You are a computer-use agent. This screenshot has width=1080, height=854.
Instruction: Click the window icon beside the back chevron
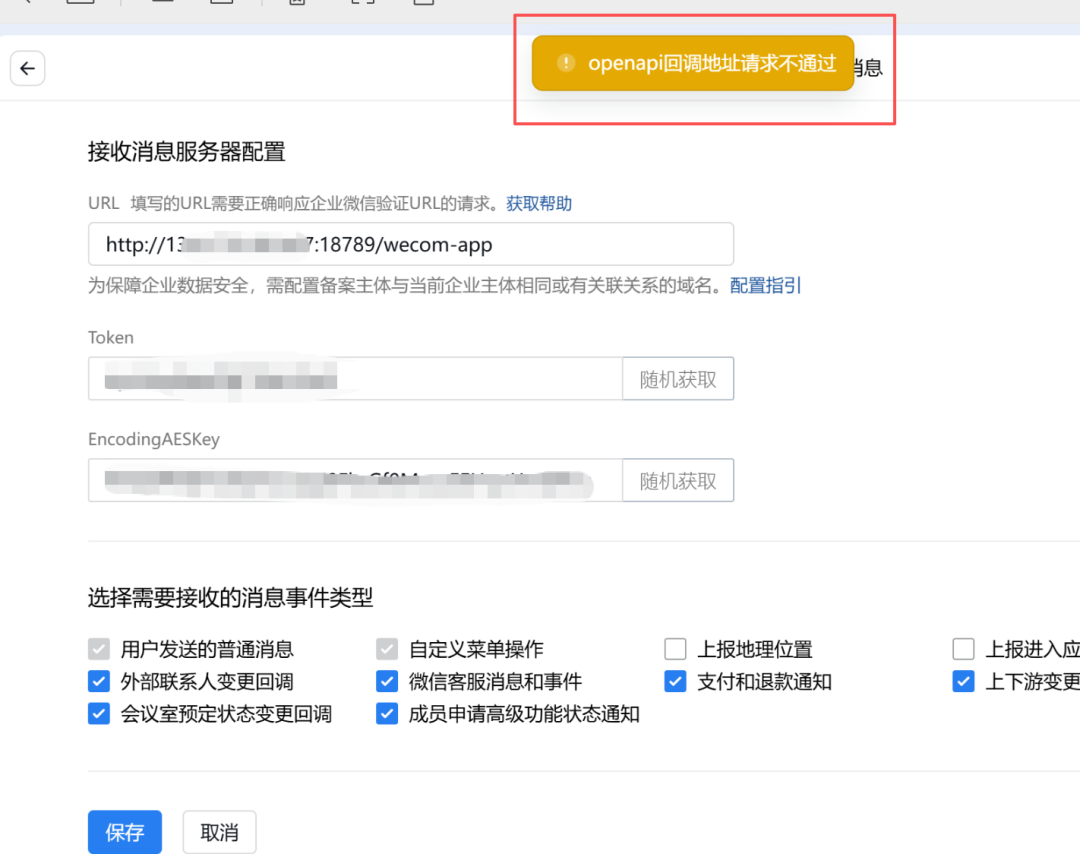pos(78,3)
